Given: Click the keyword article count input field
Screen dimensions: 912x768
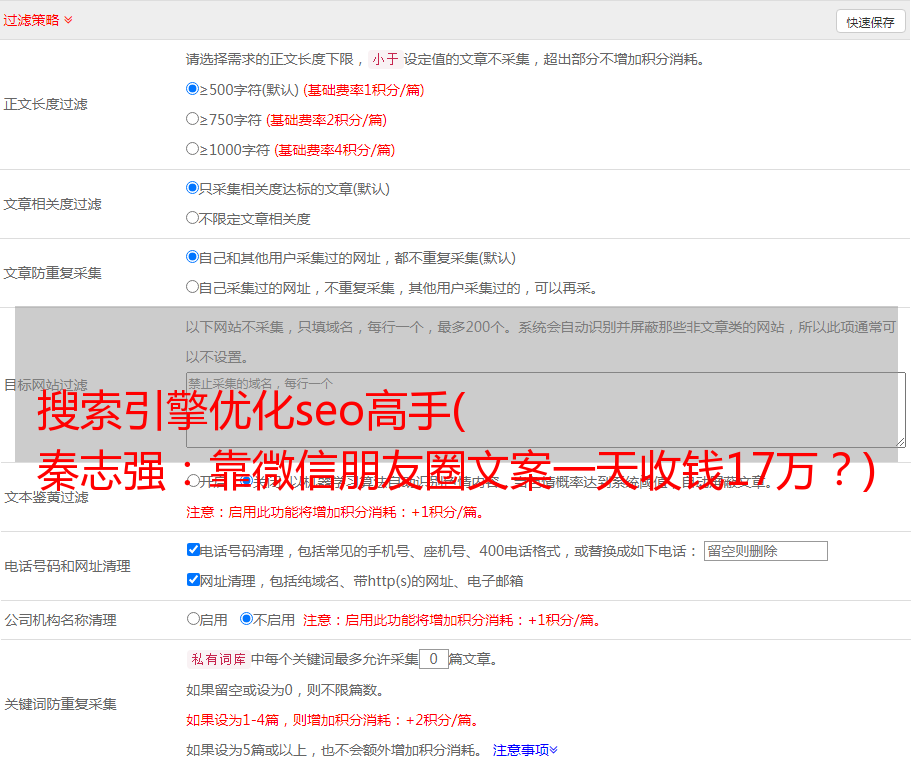Looking at the screenshot, I should pyautogui.click(x=433, y=659).
